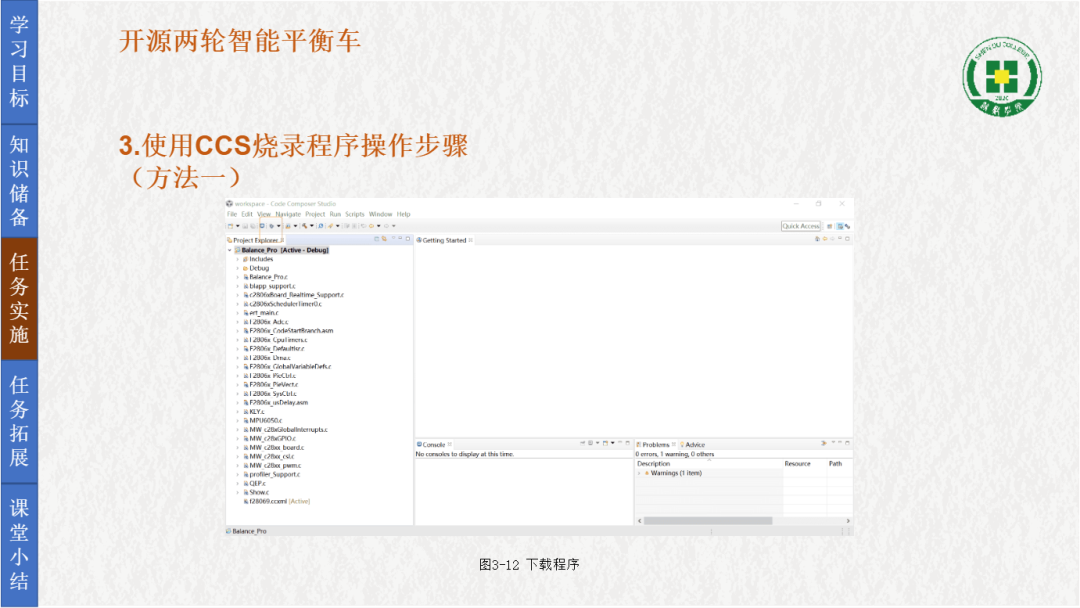Click the Open Console icon
The height and width of the screenshot is (608, 1080).
coord(605,443)
